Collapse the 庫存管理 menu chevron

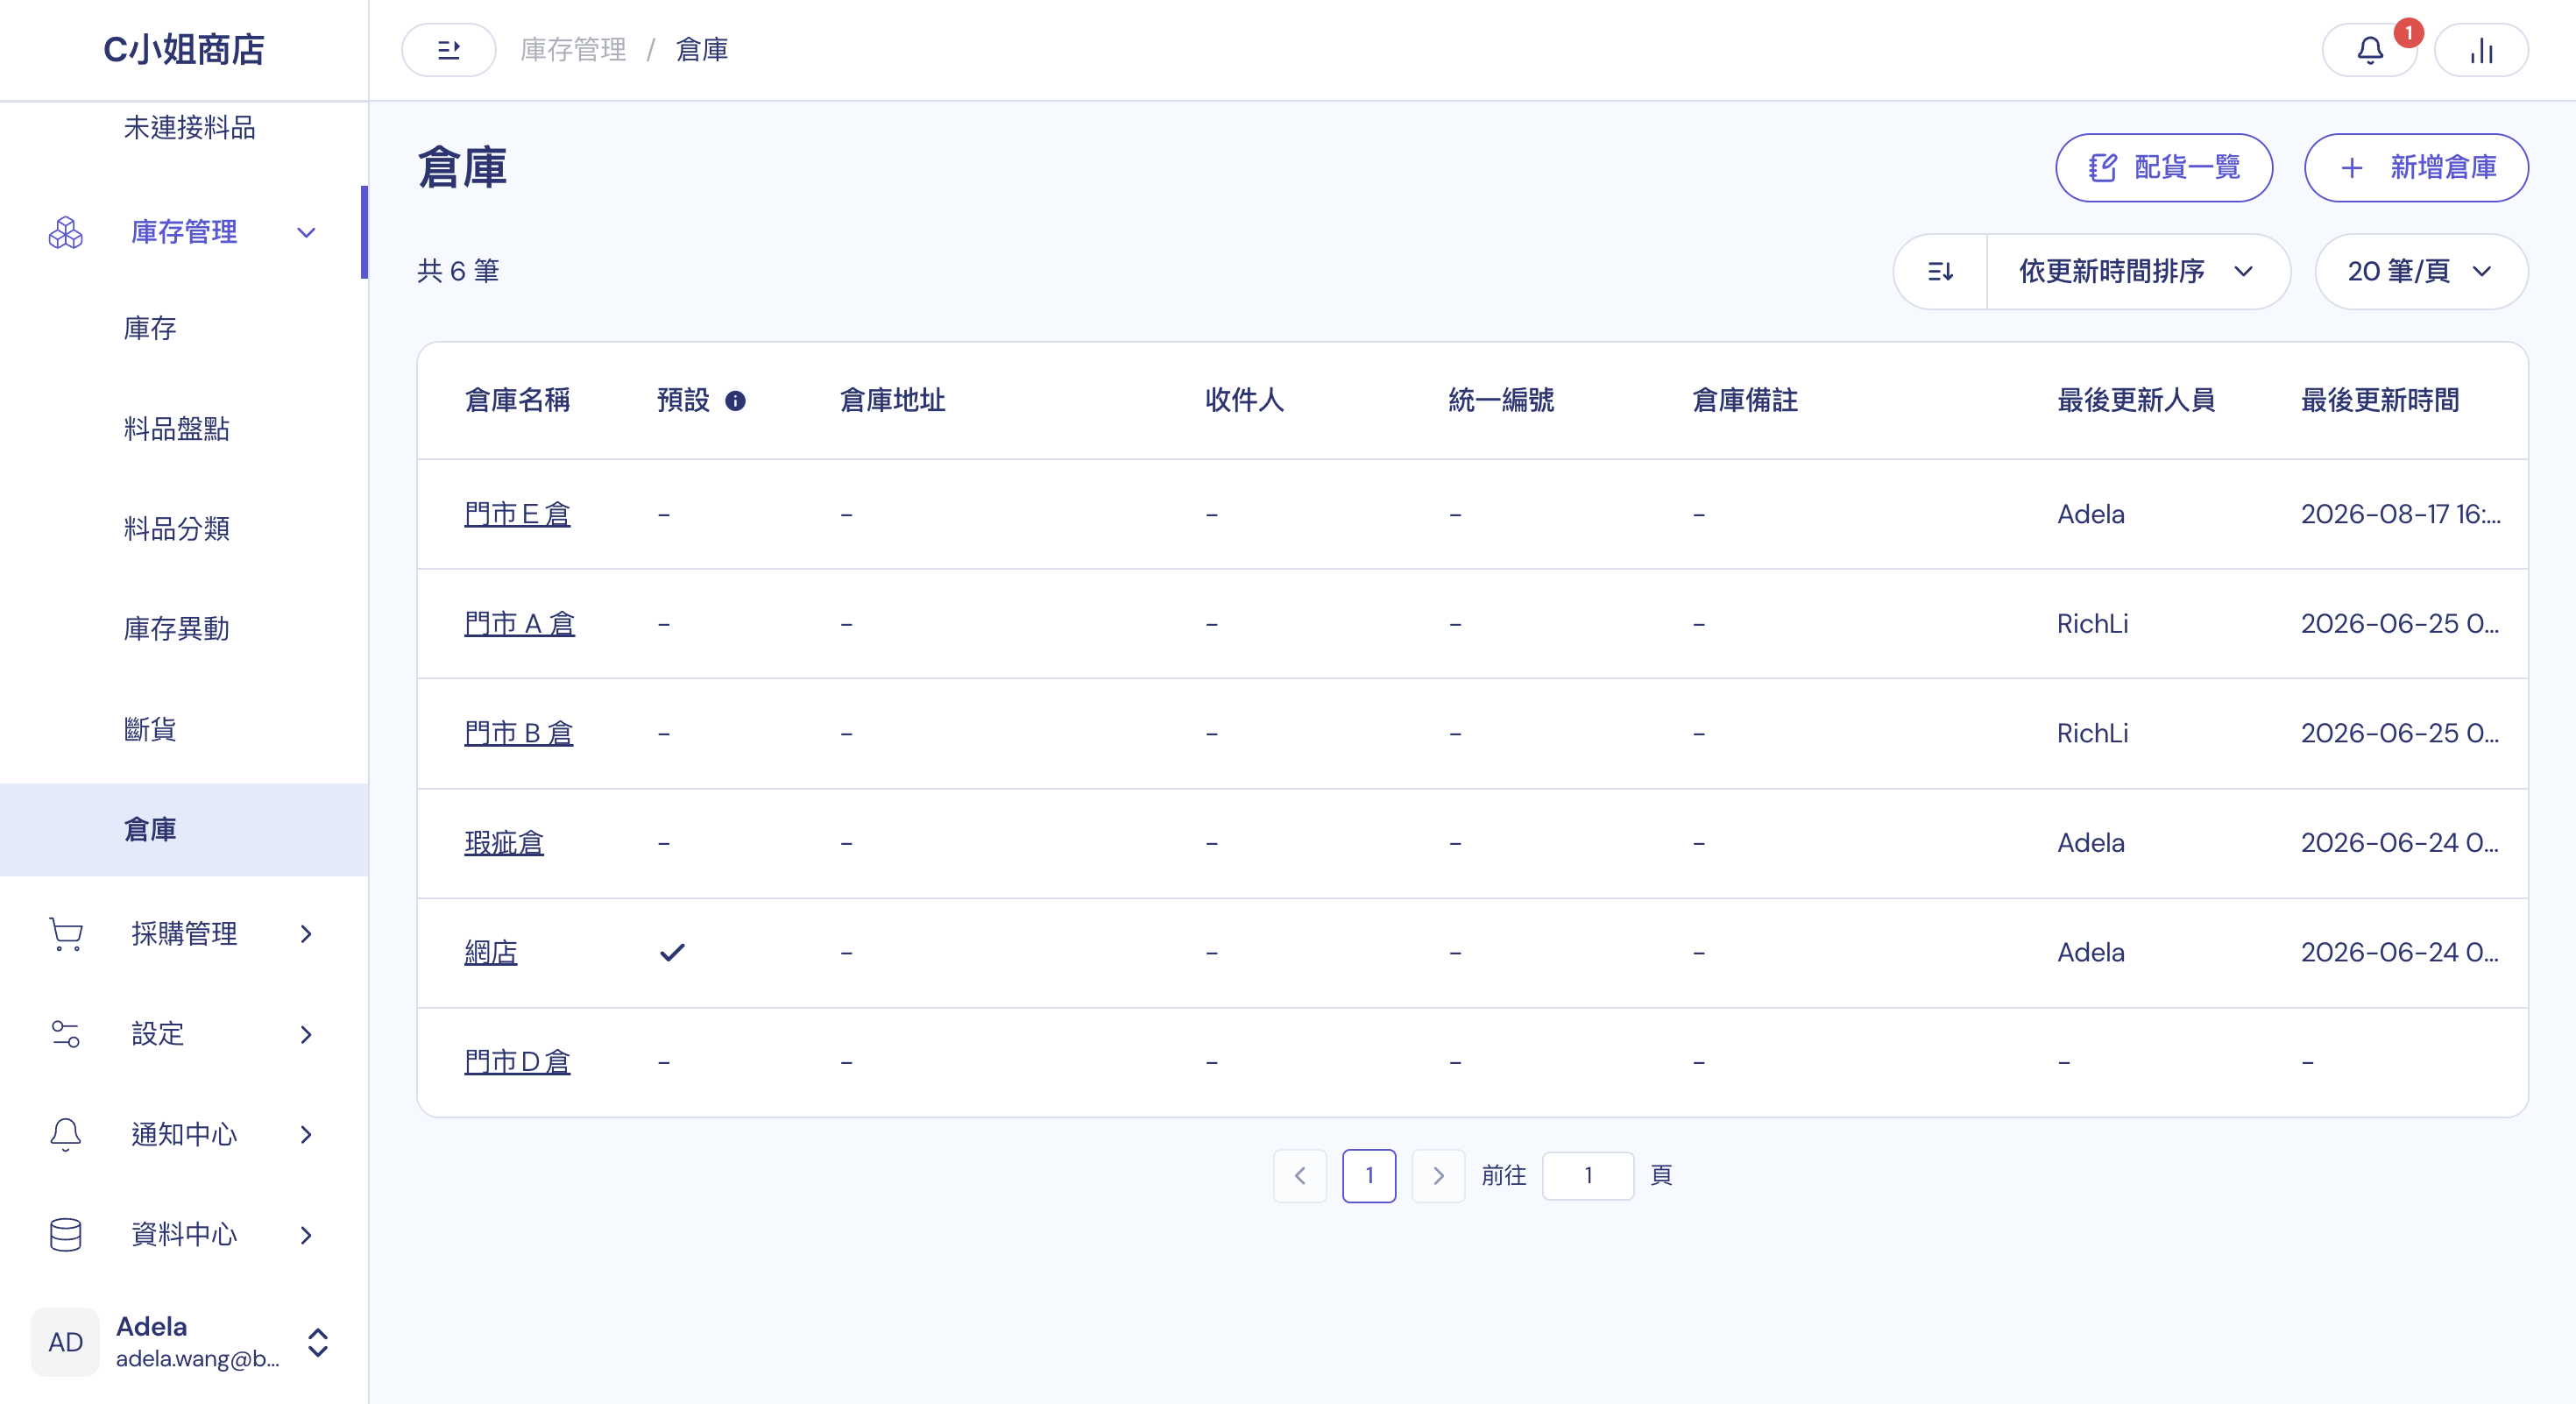point(306,232)
